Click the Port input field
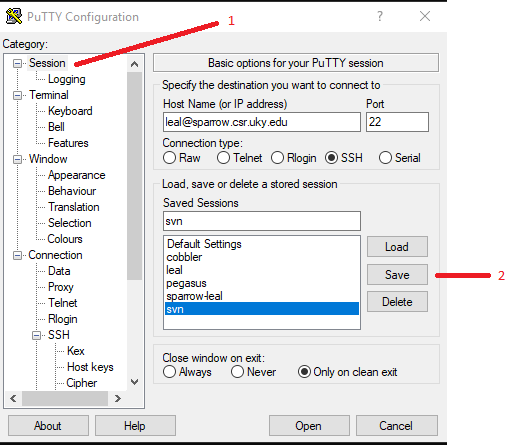The width and height of the screenshot is (512, 447). coord(397,122)
